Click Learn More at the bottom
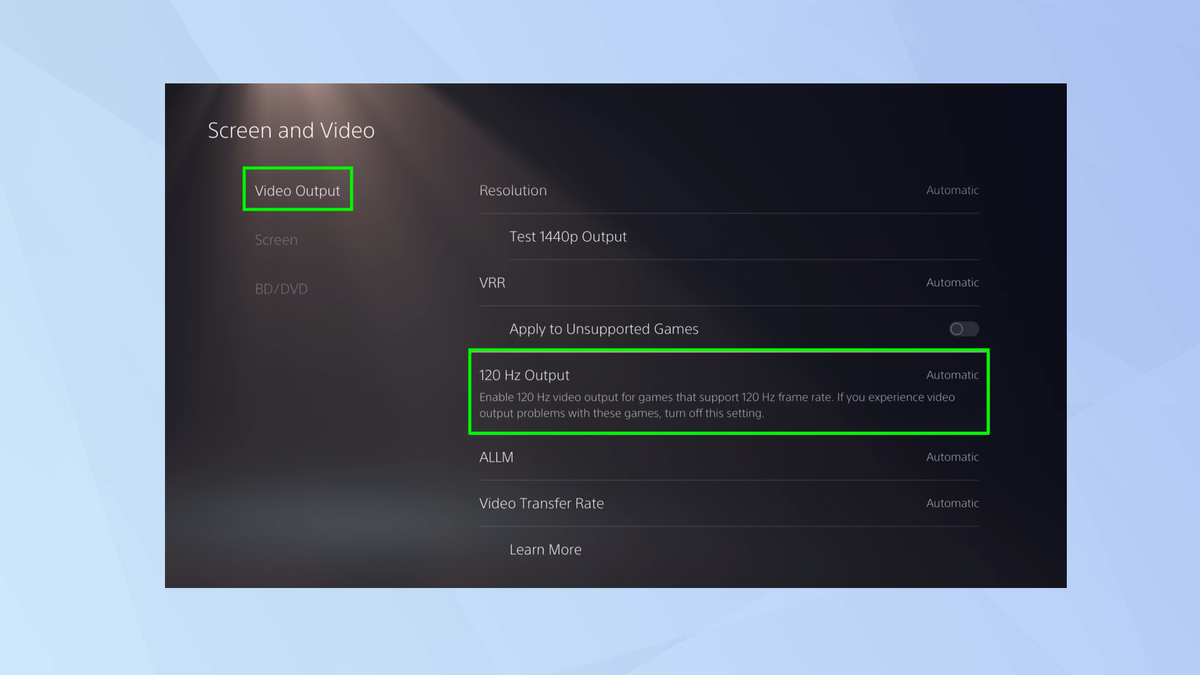The width and height of the screenshot is (1200, 675). click(545, 549)
